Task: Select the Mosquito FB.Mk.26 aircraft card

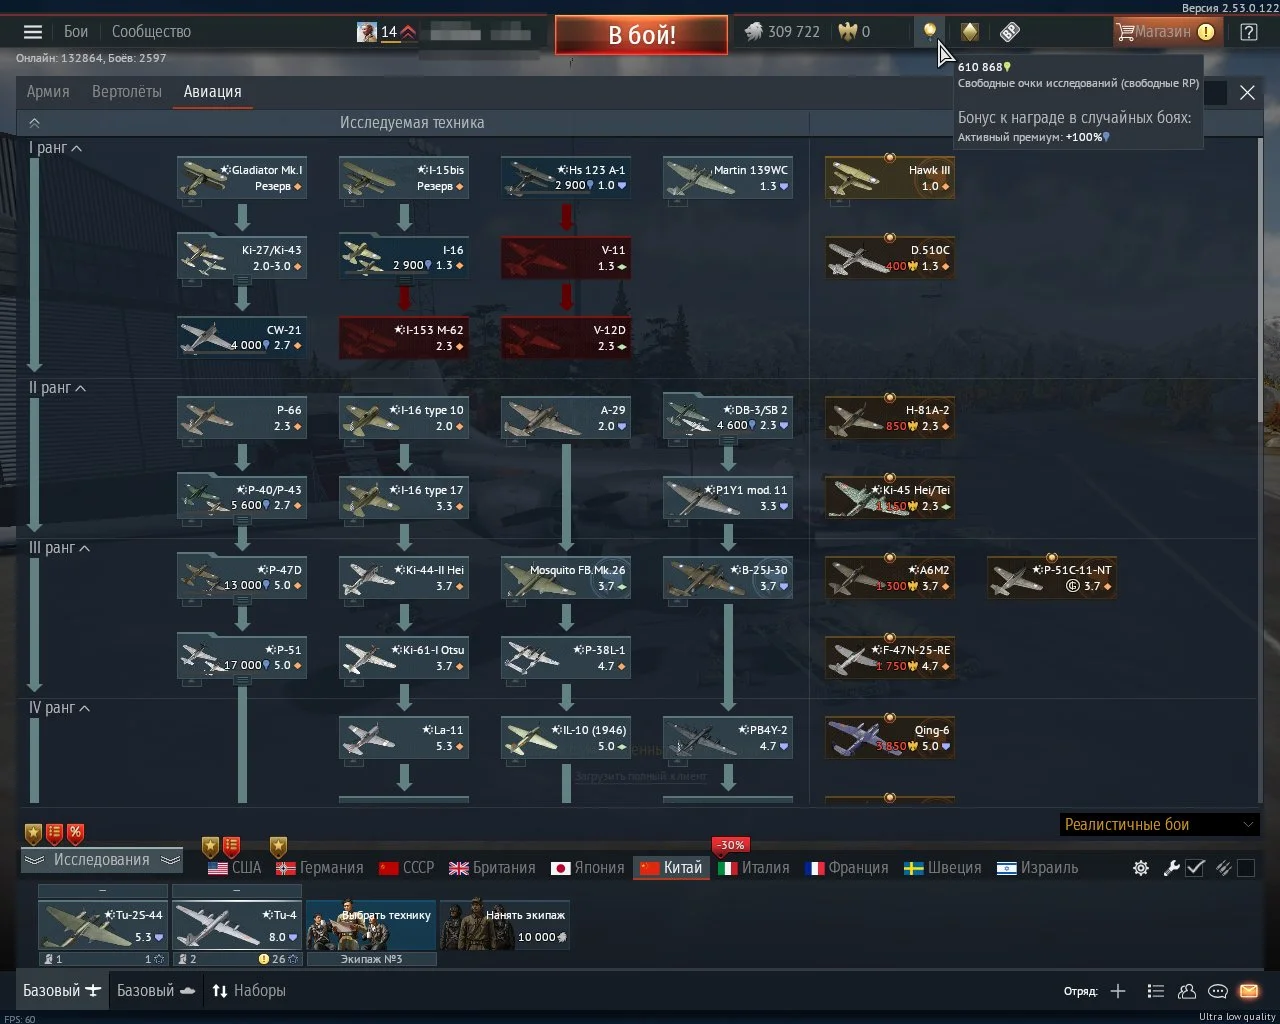Action: coord(566,578)
